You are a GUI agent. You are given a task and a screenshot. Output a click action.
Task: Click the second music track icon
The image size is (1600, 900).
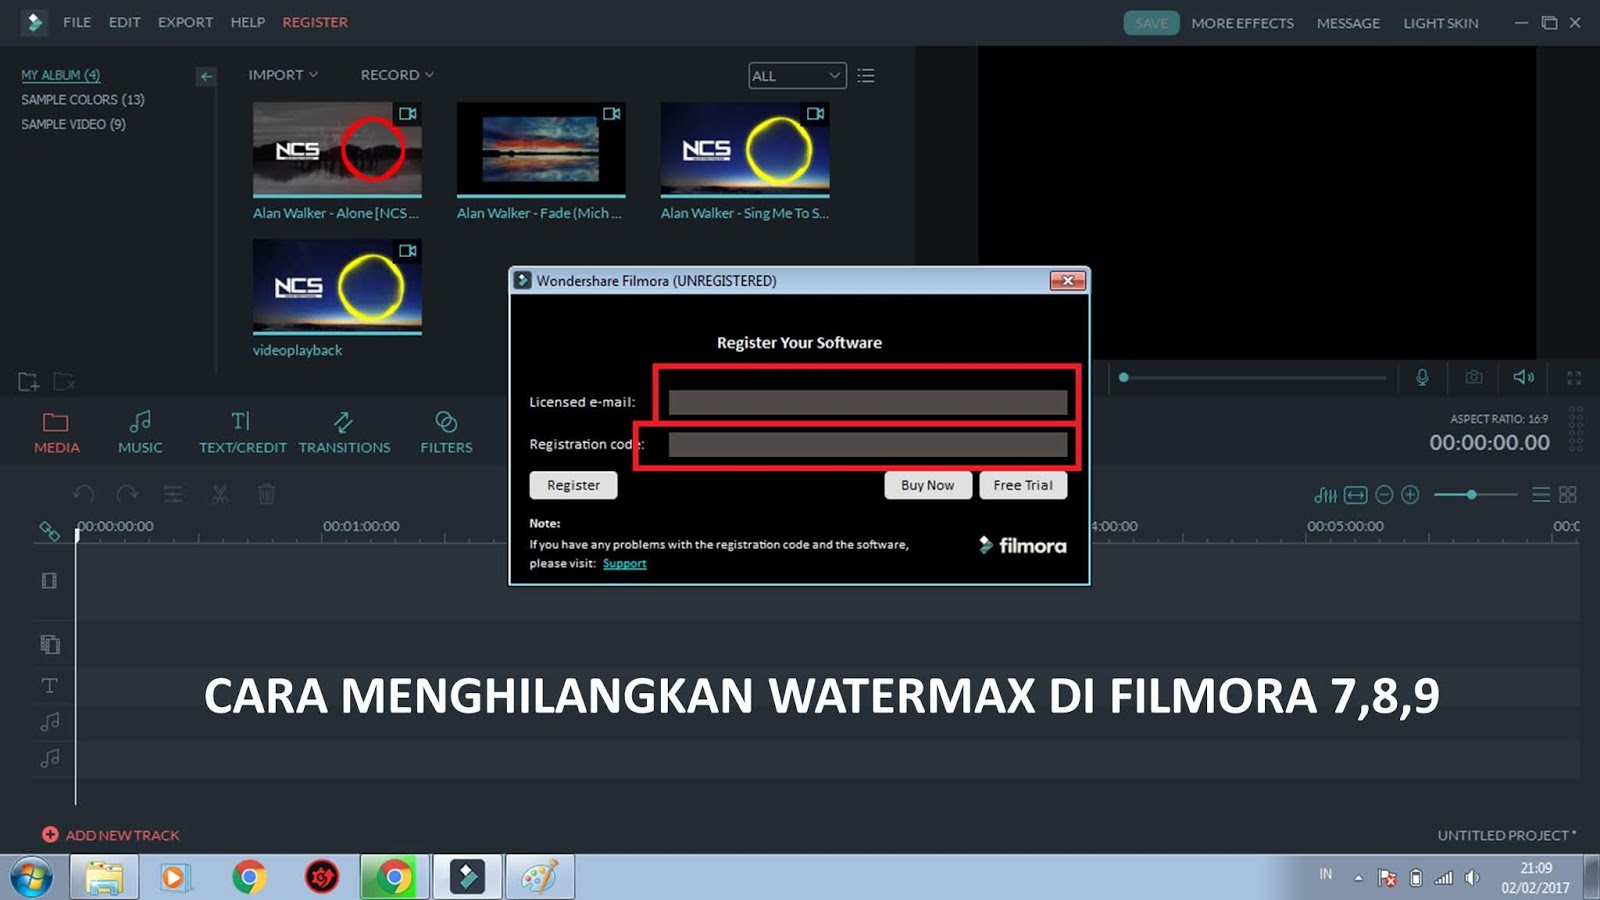(x=50, y=758)
